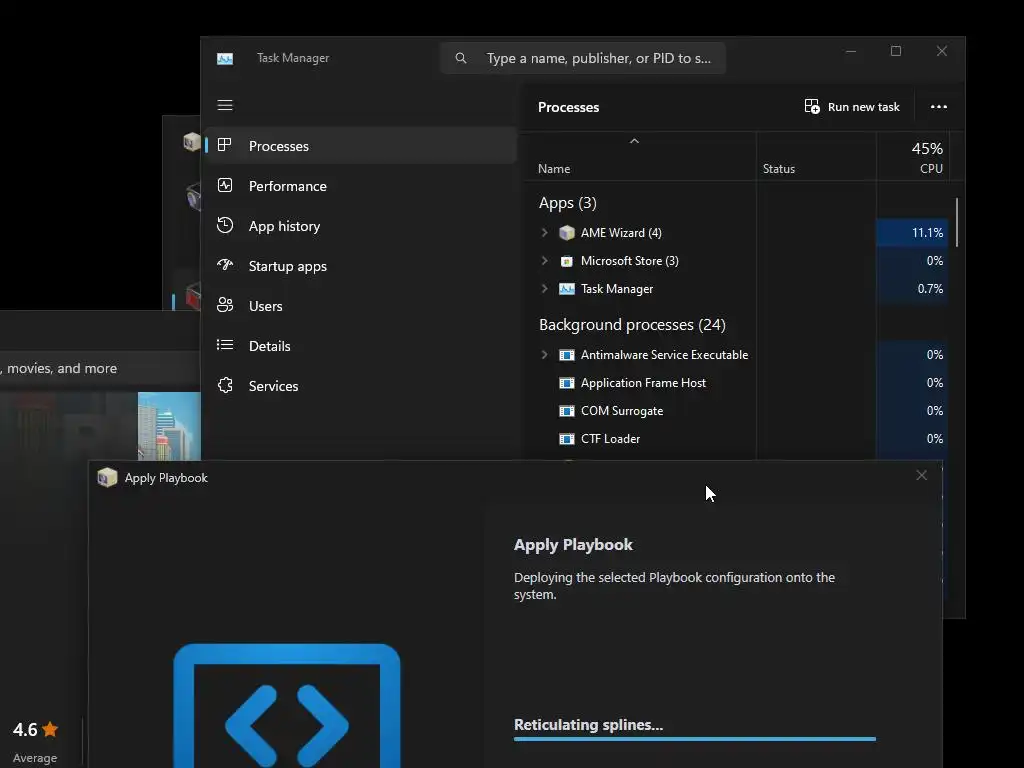The image size is (1024, 768).
Task: Select the COM Surrogate process
Action: [737, 411]
